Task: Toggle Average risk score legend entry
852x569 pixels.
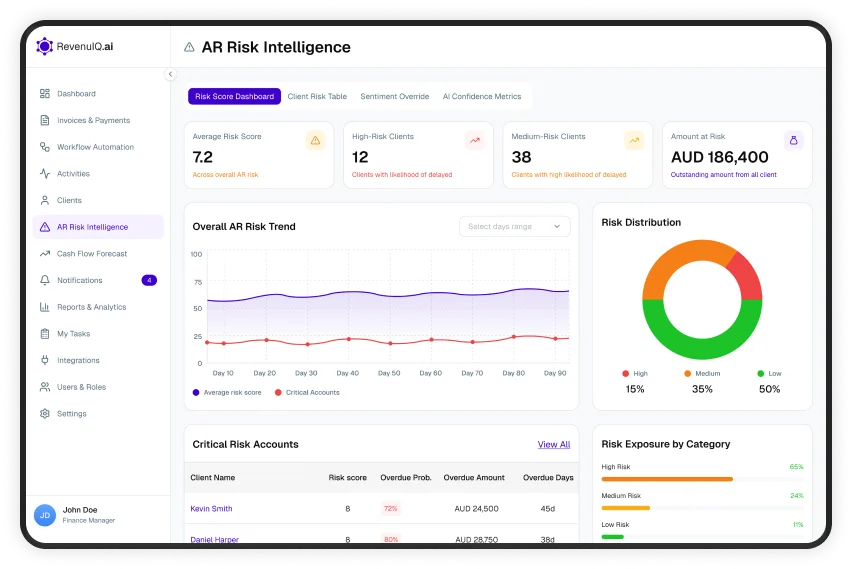Action: [227, 392]
